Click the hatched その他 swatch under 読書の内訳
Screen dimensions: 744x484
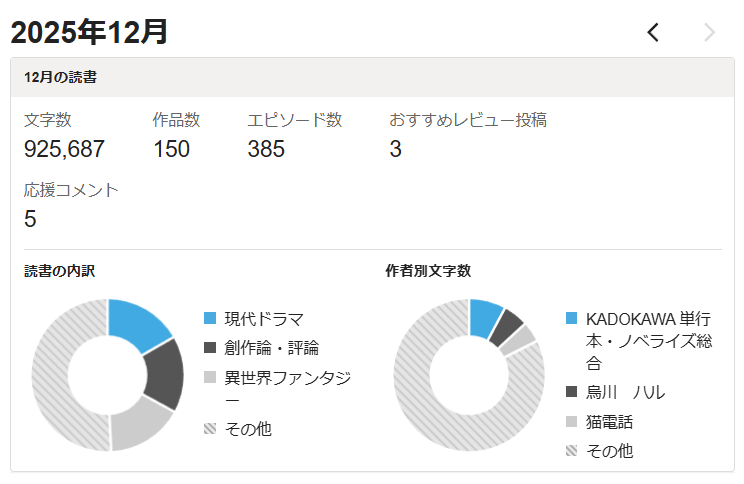tap(210, 428)
